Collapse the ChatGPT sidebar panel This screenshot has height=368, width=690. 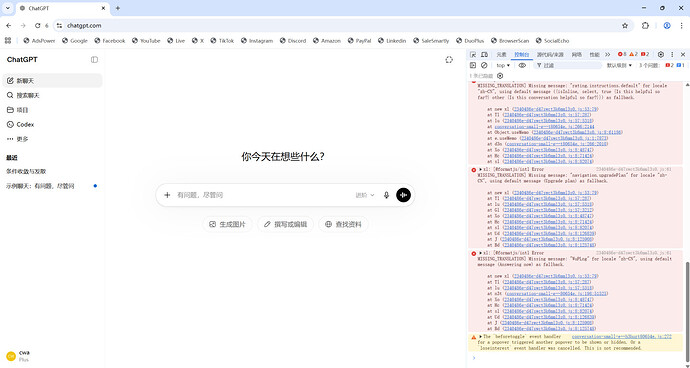[x=94, y=59]
